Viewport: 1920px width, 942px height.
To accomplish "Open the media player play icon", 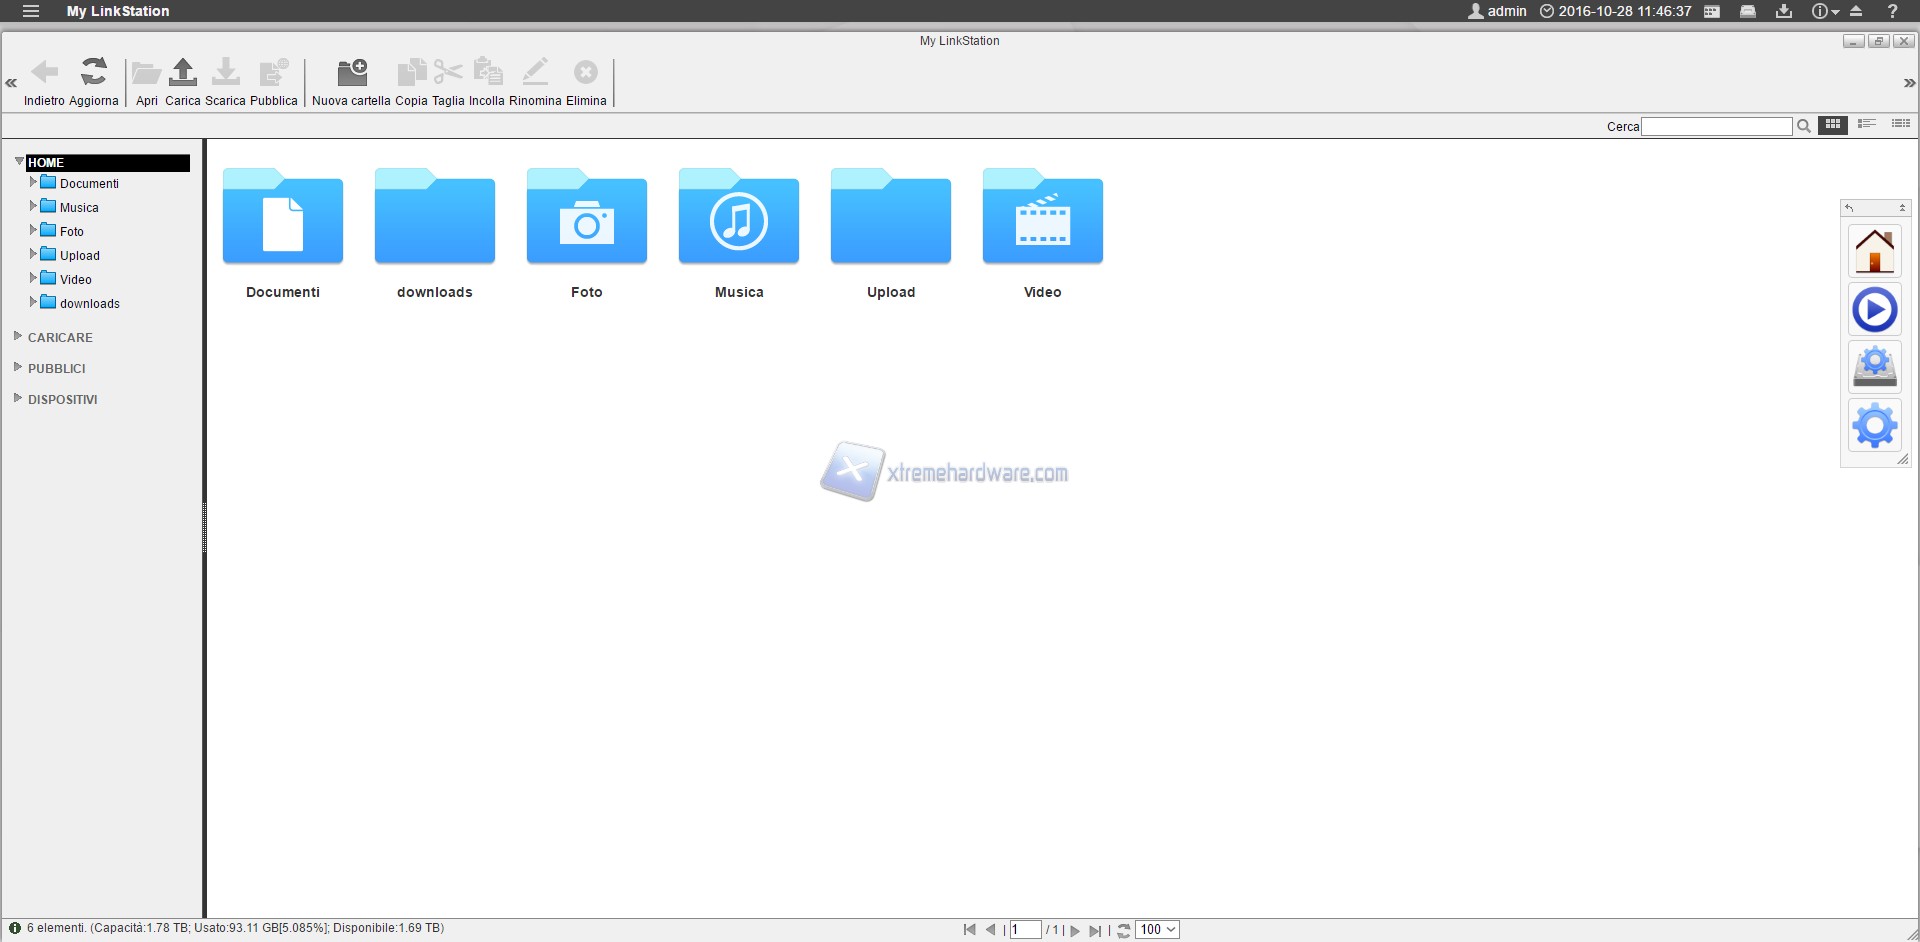I will click(1874, 310).
